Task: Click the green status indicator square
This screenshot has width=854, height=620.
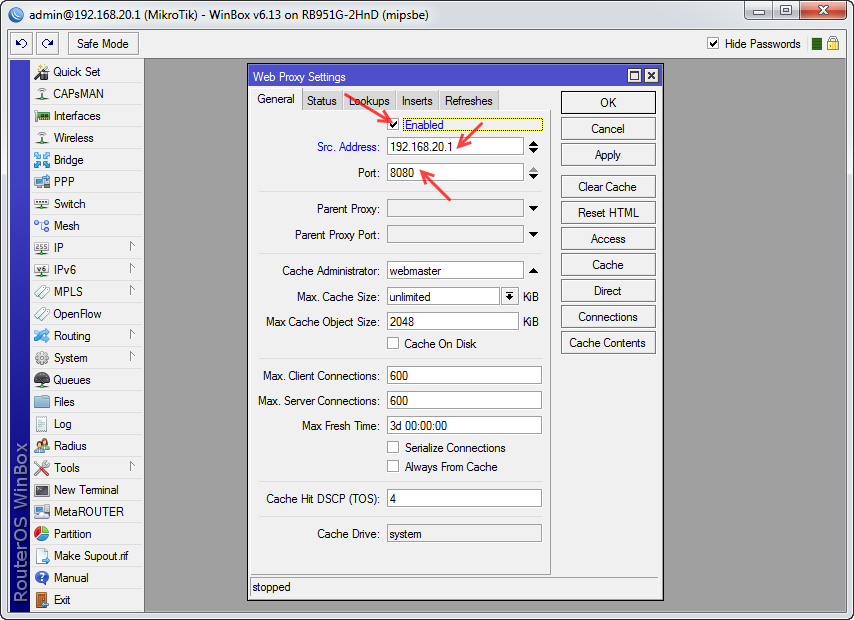Action: 816,44
